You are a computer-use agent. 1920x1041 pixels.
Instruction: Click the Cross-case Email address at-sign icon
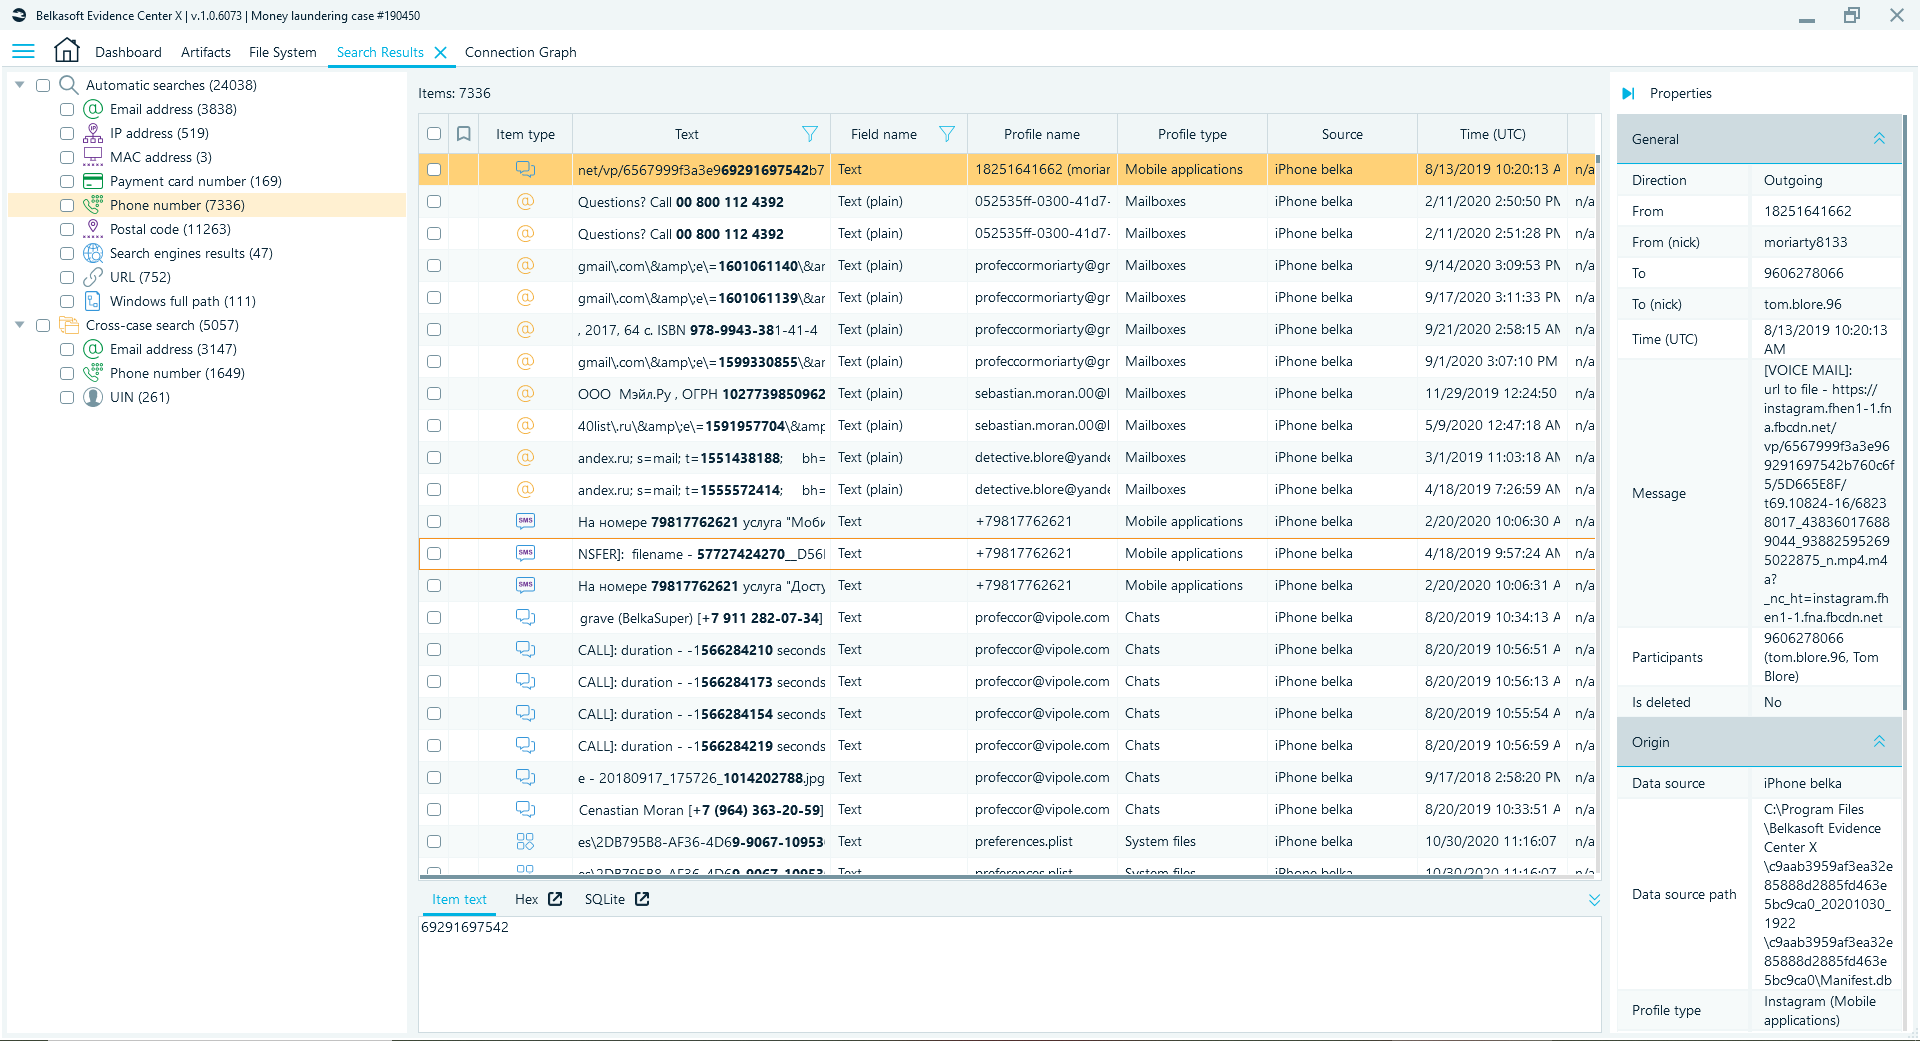point(93,349)
